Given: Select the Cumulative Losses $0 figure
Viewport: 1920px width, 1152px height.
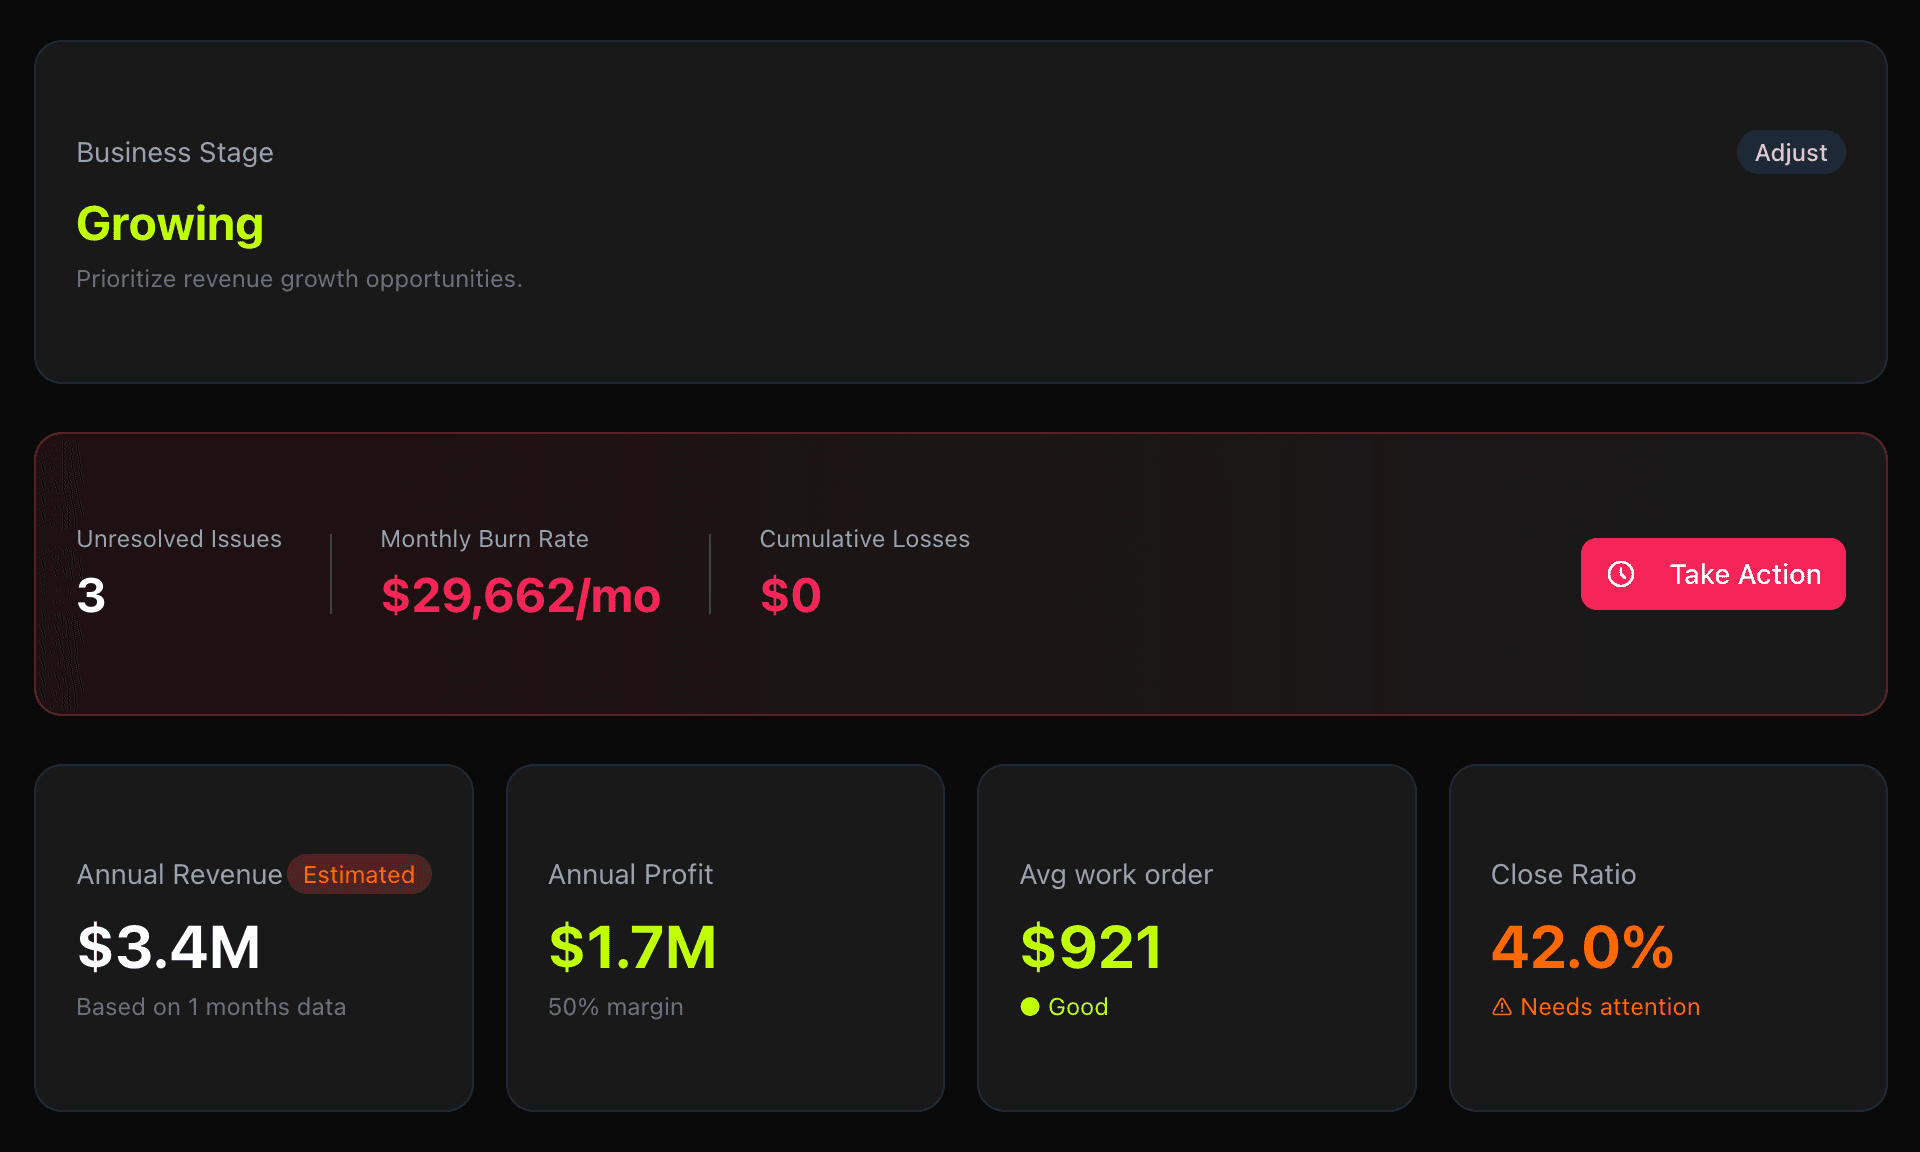Looking at the screenshot, I should coord(790,595).
